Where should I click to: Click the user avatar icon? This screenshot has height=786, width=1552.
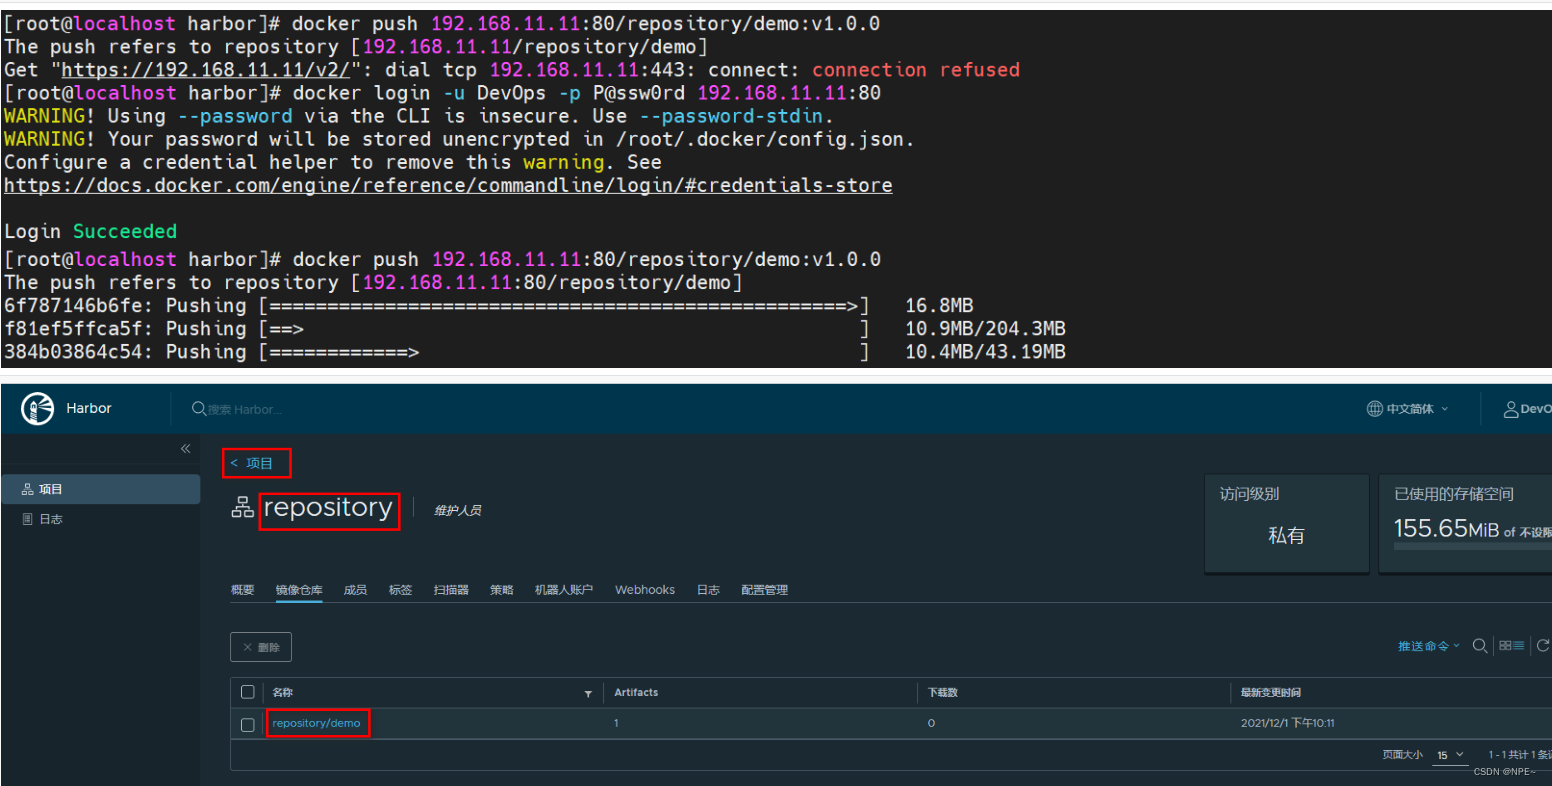pyautogui.click(x=1511, y=409)
